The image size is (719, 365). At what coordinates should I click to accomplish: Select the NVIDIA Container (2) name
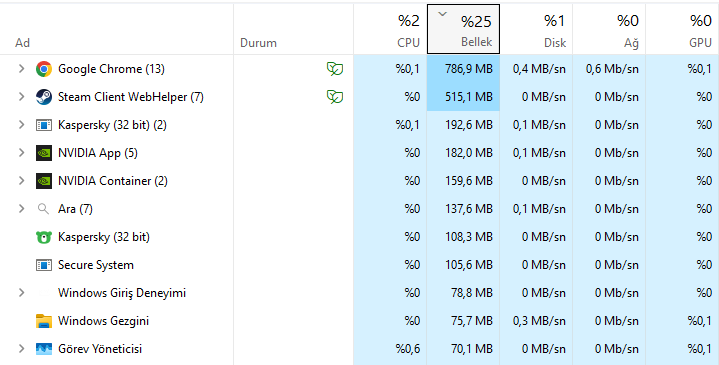[113, 181]
